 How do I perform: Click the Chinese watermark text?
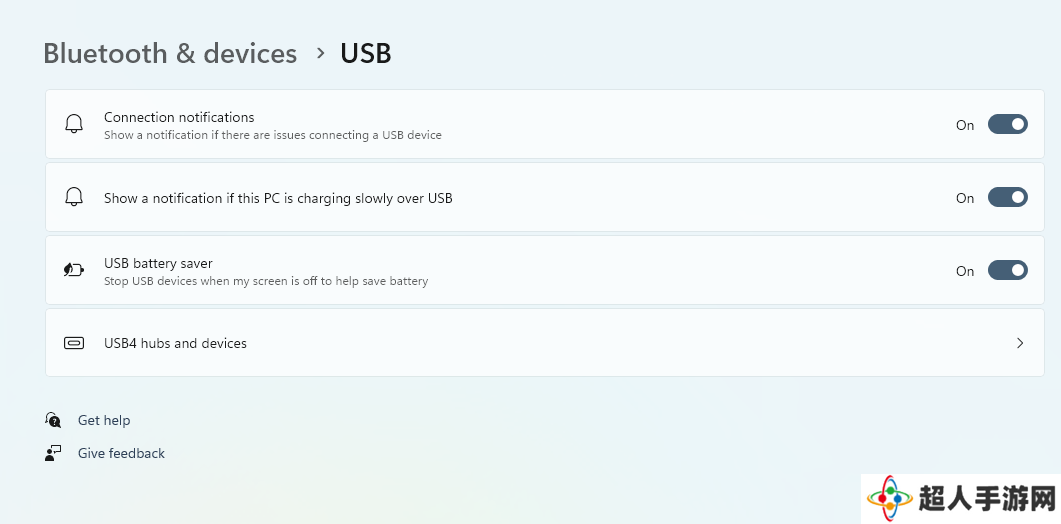click(x=987, y=500)
